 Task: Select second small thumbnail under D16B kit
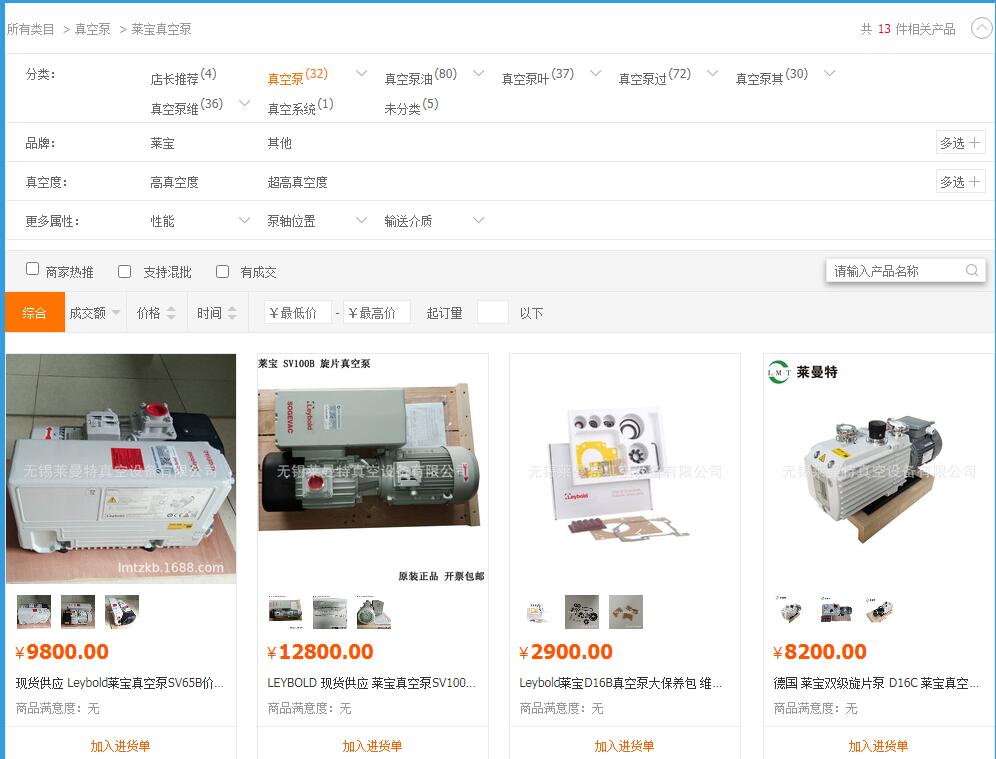pyautogui.click(x=582, y=612)
